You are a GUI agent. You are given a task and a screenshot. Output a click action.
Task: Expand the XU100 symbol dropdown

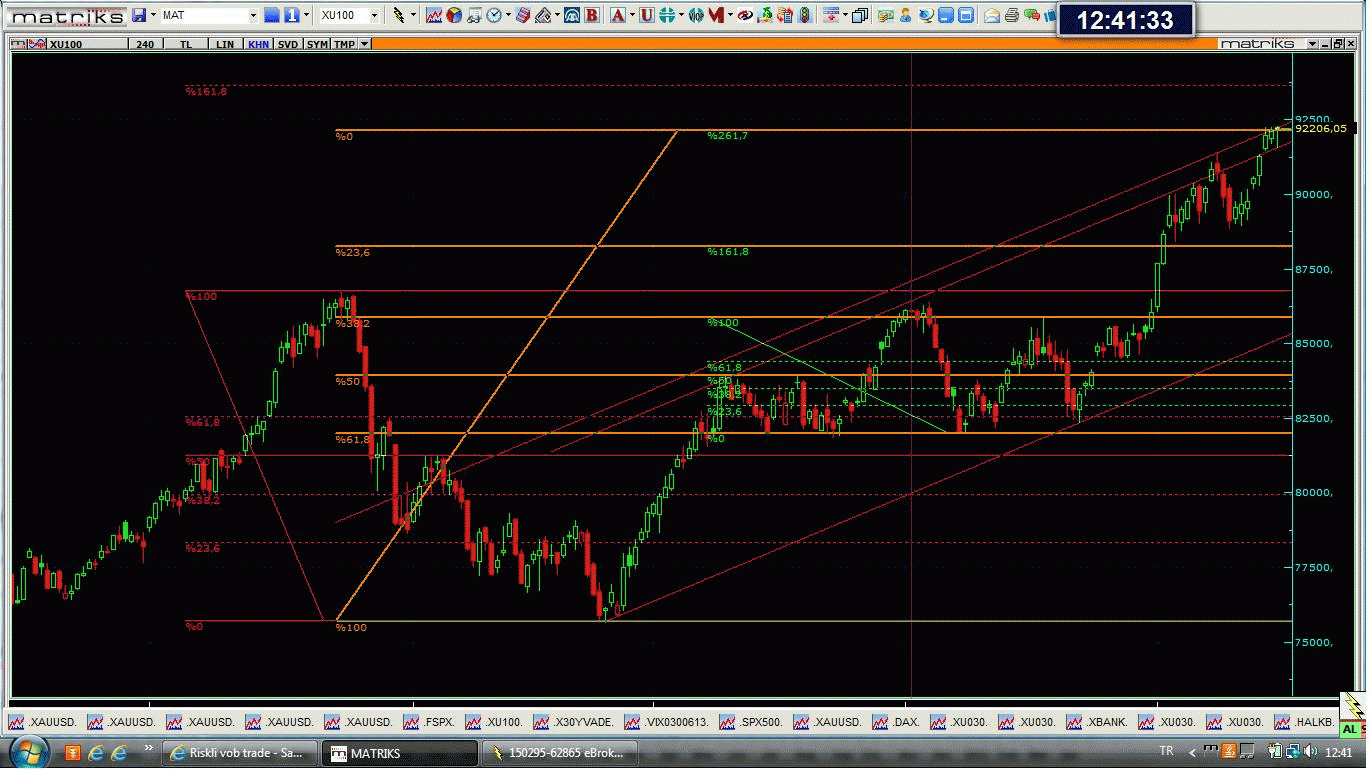pyautogui.click(x=375, y=15)
